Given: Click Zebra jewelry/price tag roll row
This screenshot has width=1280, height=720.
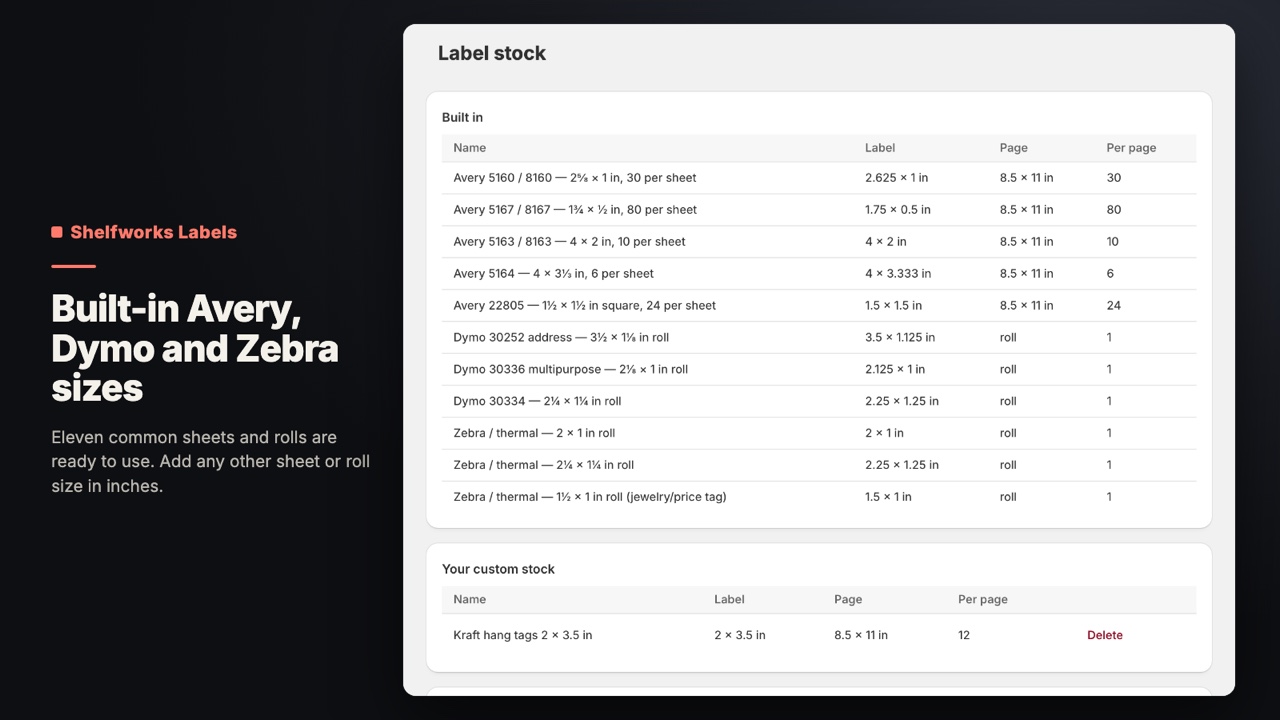Looking at the screenshot, I should pyautogui.click(x=819, y=497).
